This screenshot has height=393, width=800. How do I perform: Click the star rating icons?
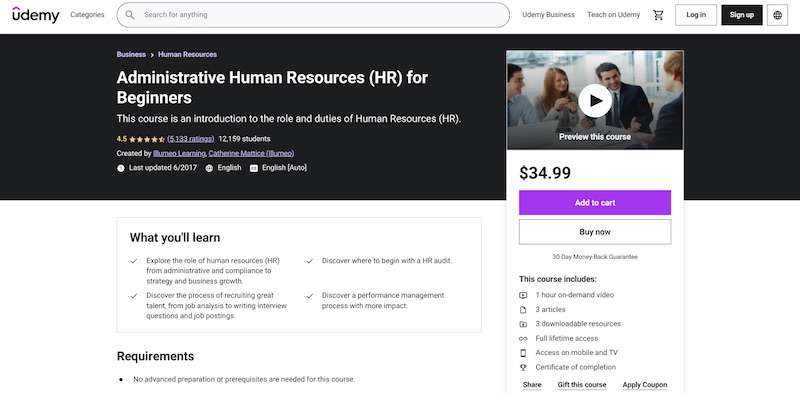pos(147,139)
